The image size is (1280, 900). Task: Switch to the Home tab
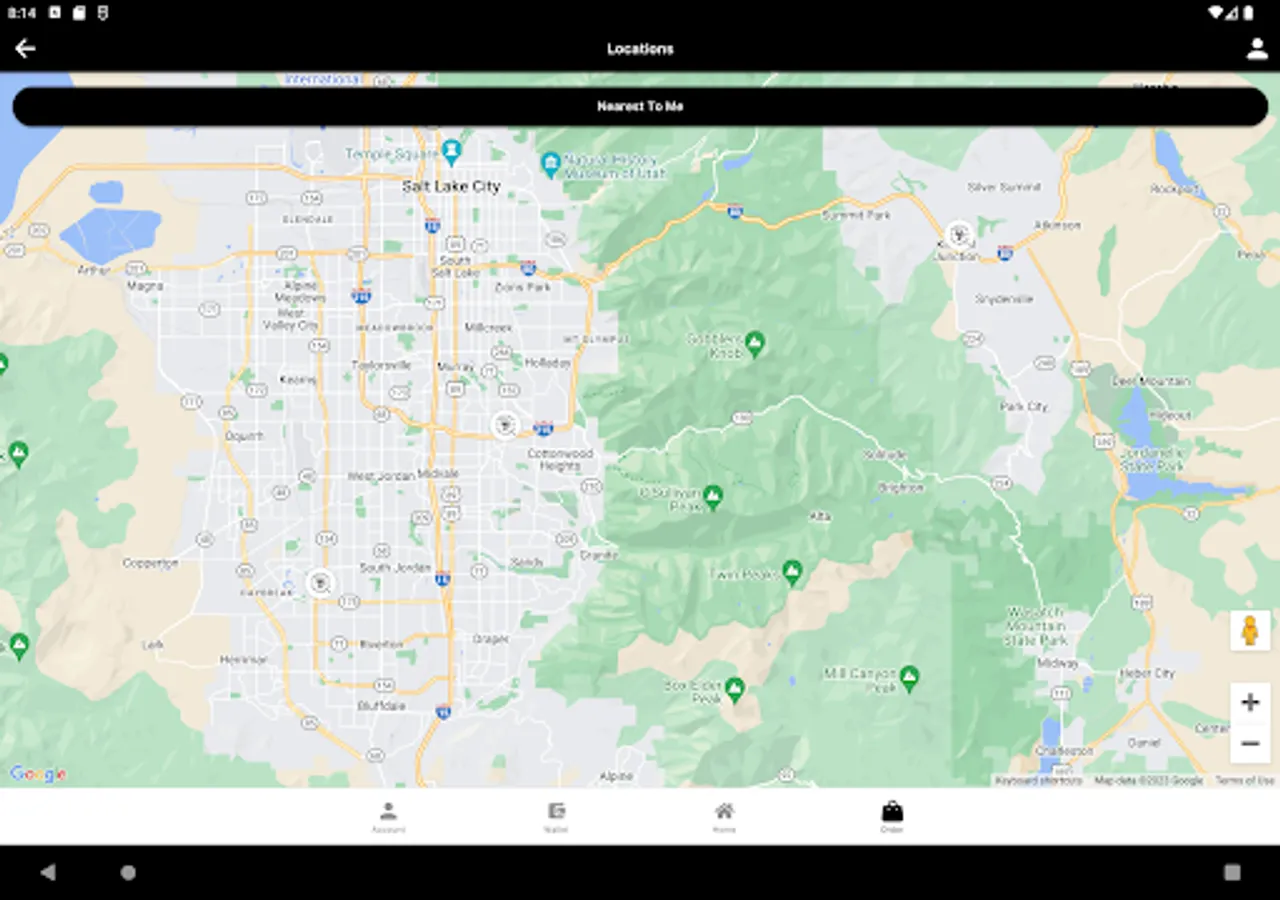pos(724,817)
